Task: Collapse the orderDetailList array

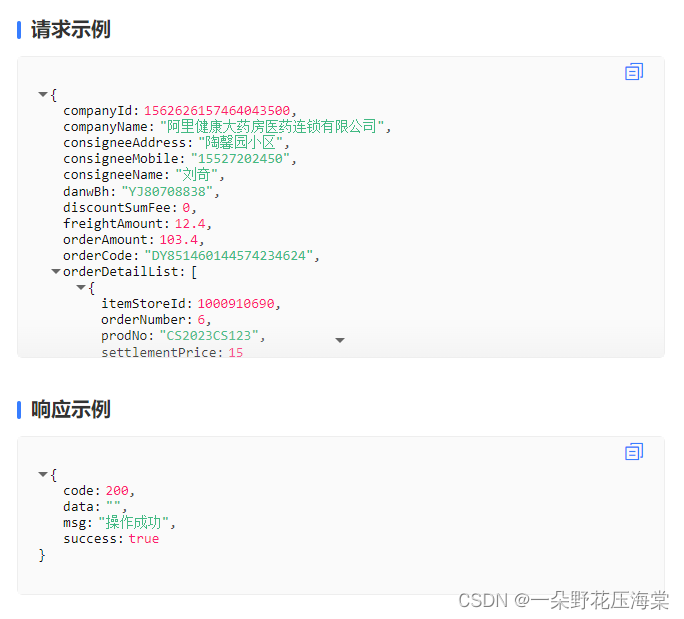Action: [56, 271]
